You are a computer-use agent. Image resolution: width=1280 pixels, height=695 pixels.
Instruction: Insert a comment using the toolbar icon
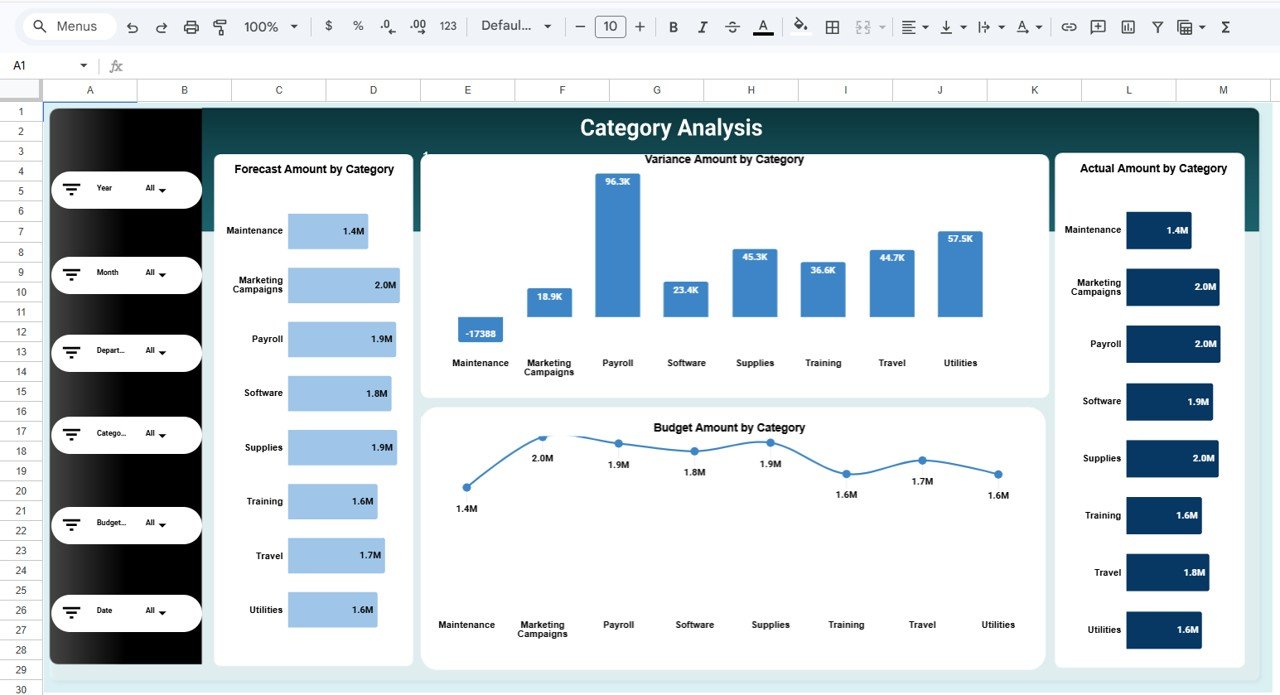click(x=1097, y=26)
